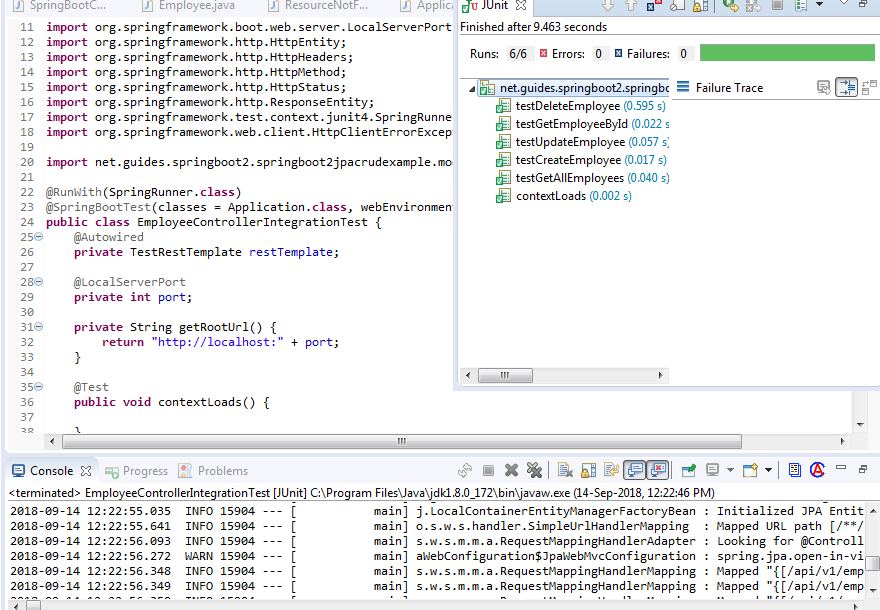This screenshot has width=880, height=610.
Task: Open the Display Selected Console dropdown
Action: pos(728,470)
